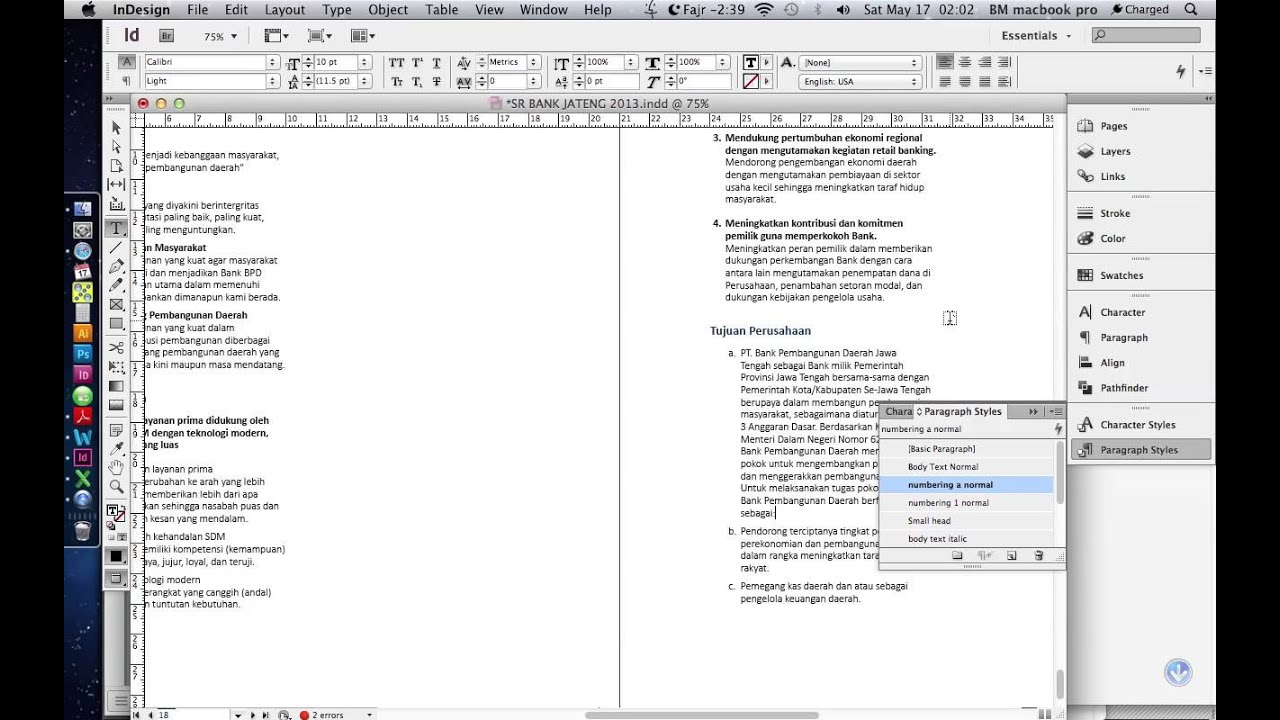Set paragraph alignment to Align Center
This screenshot has height=720, width=1280.
[x=965, y=62]
